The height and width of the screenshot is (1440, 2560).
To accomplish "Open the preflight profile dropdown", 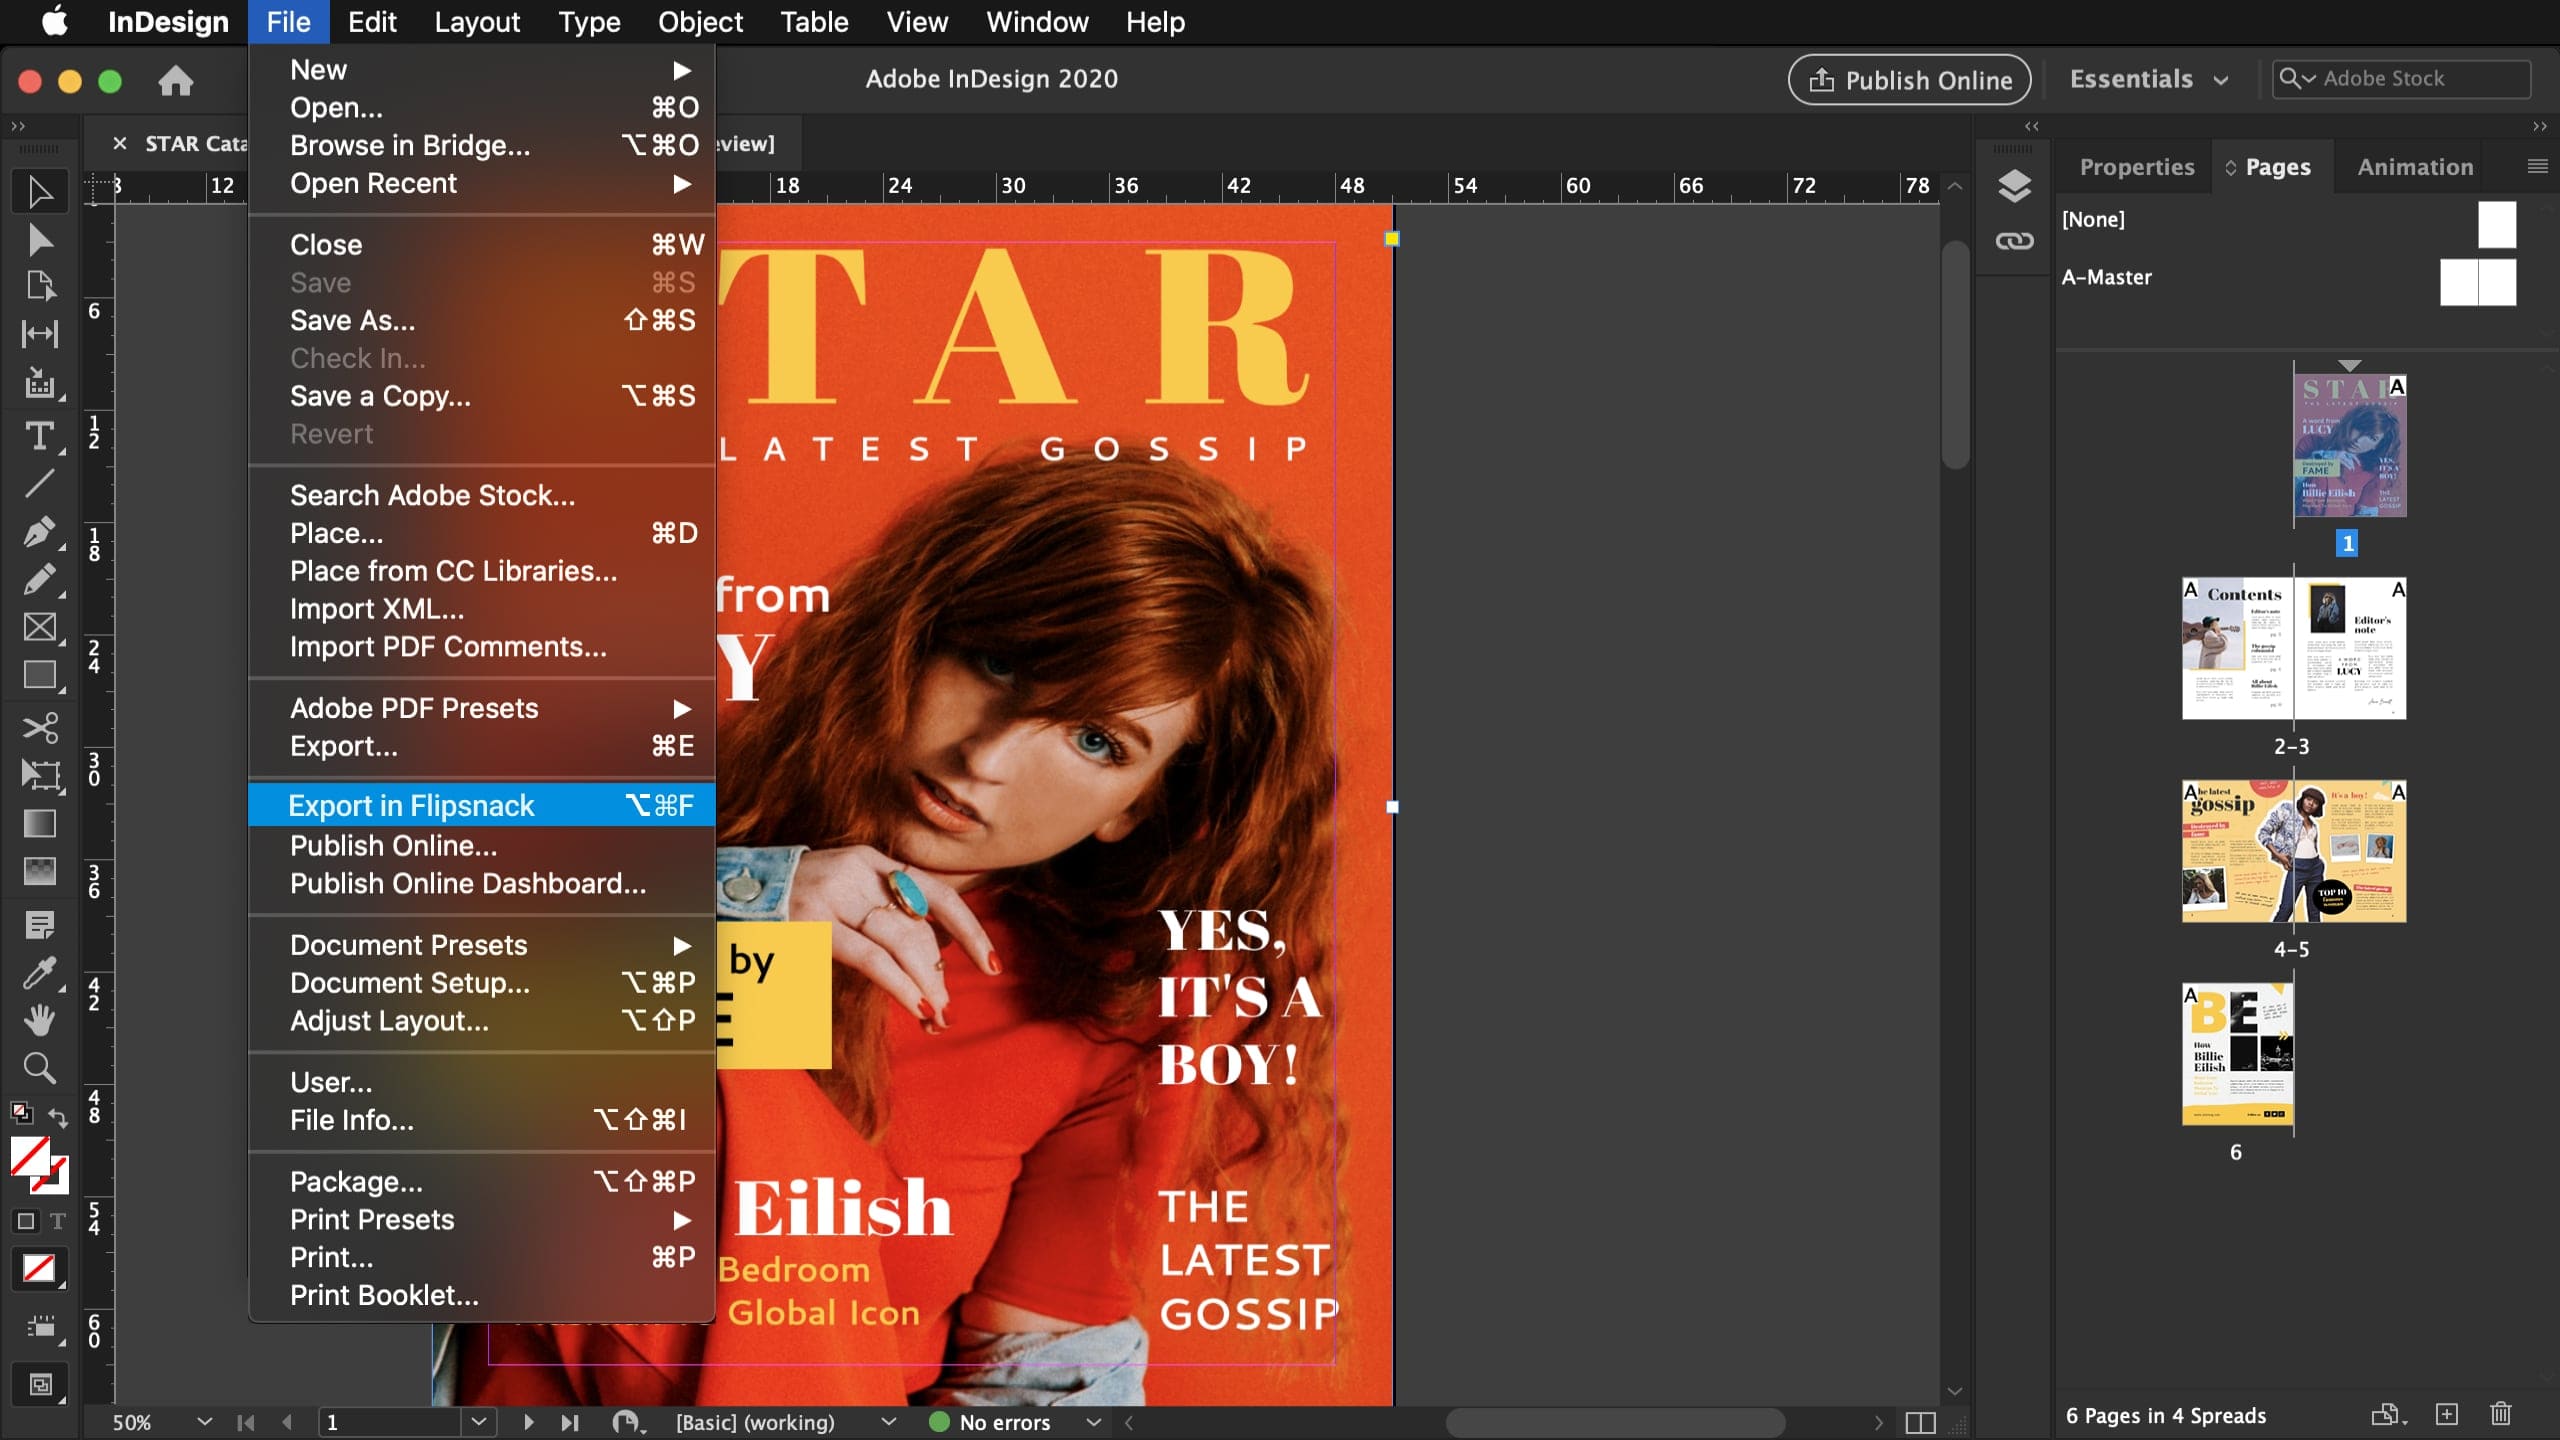I will pos(888,1422).
